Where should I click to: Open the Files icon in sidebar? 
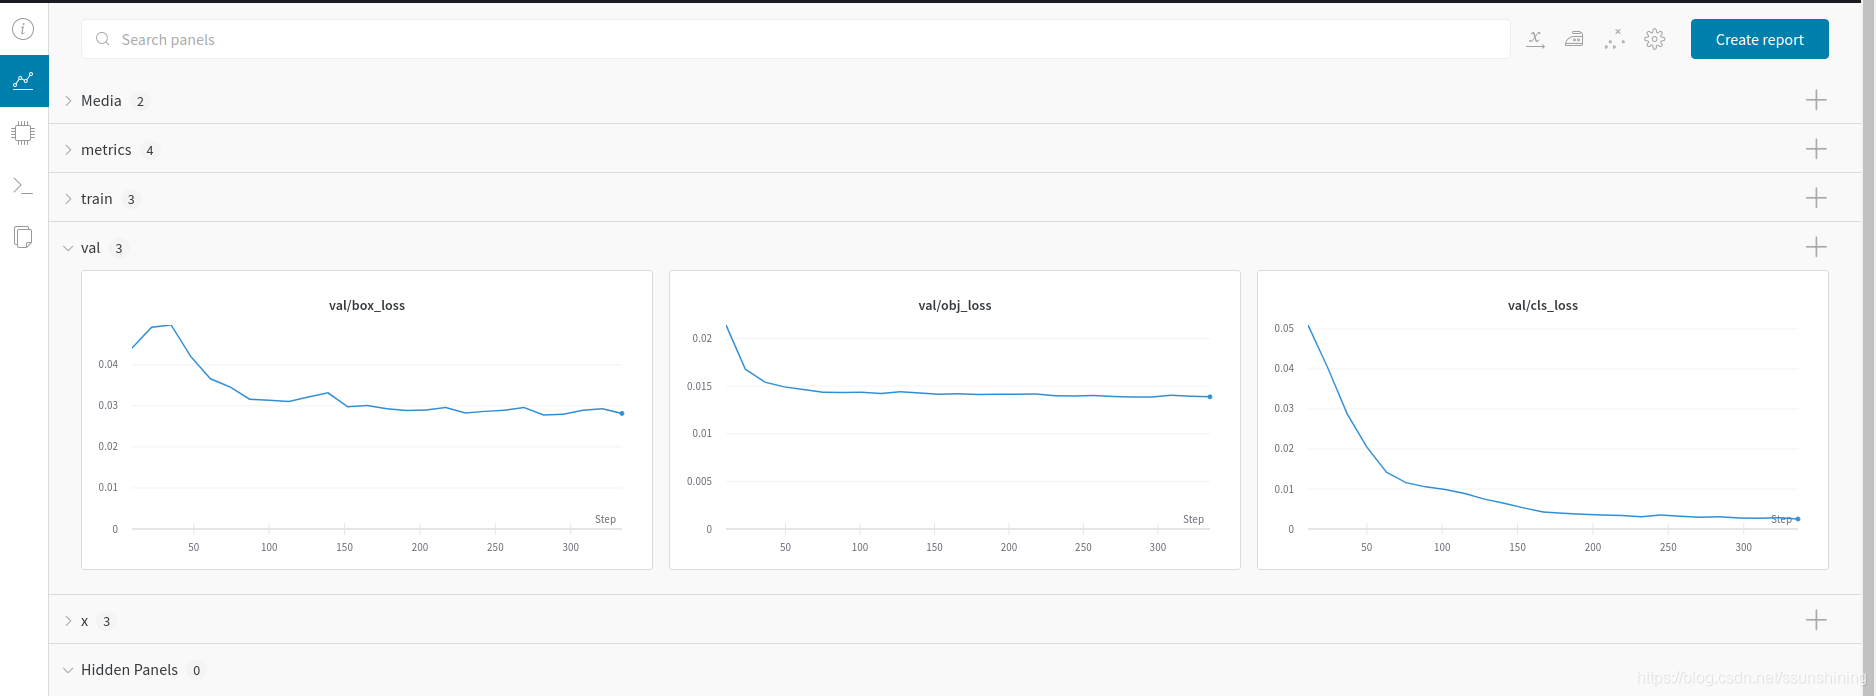click(x=23, y=237)
